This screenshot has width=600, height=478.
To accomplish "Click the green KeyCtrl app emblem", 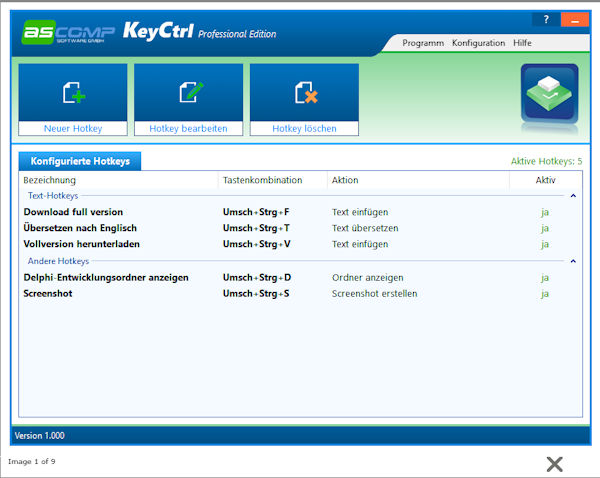I will point(549,93).
